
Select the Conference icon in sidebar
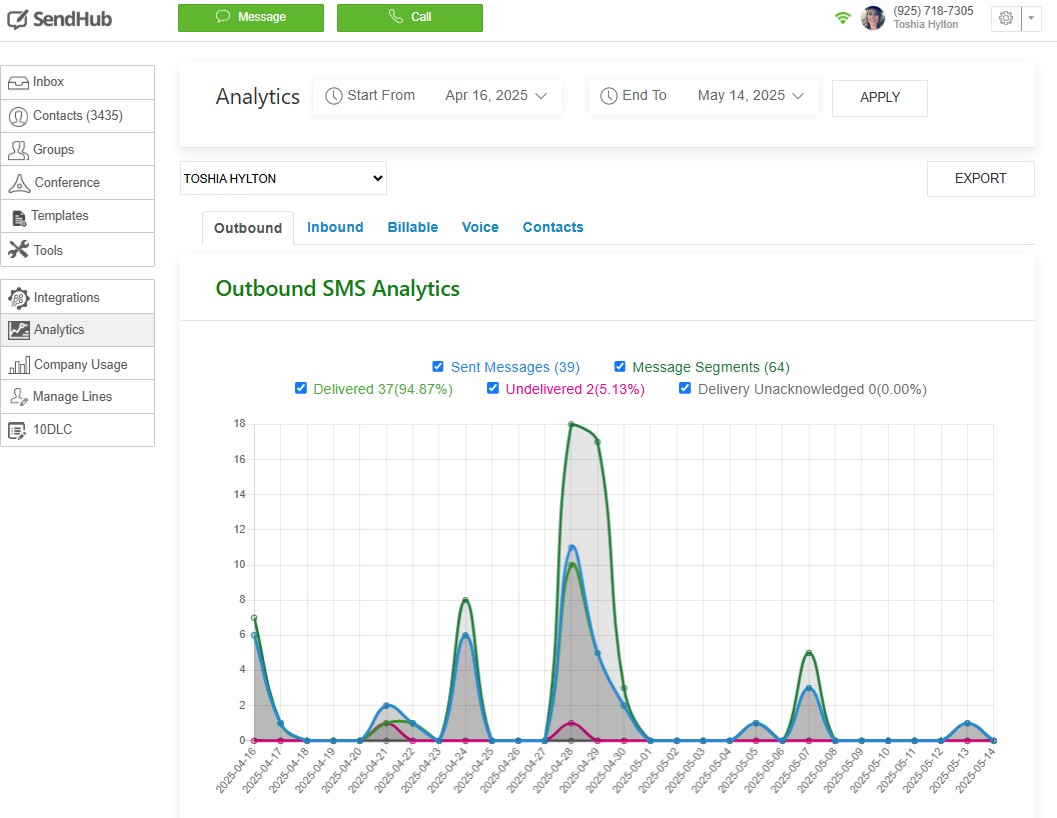pos(18,183)
